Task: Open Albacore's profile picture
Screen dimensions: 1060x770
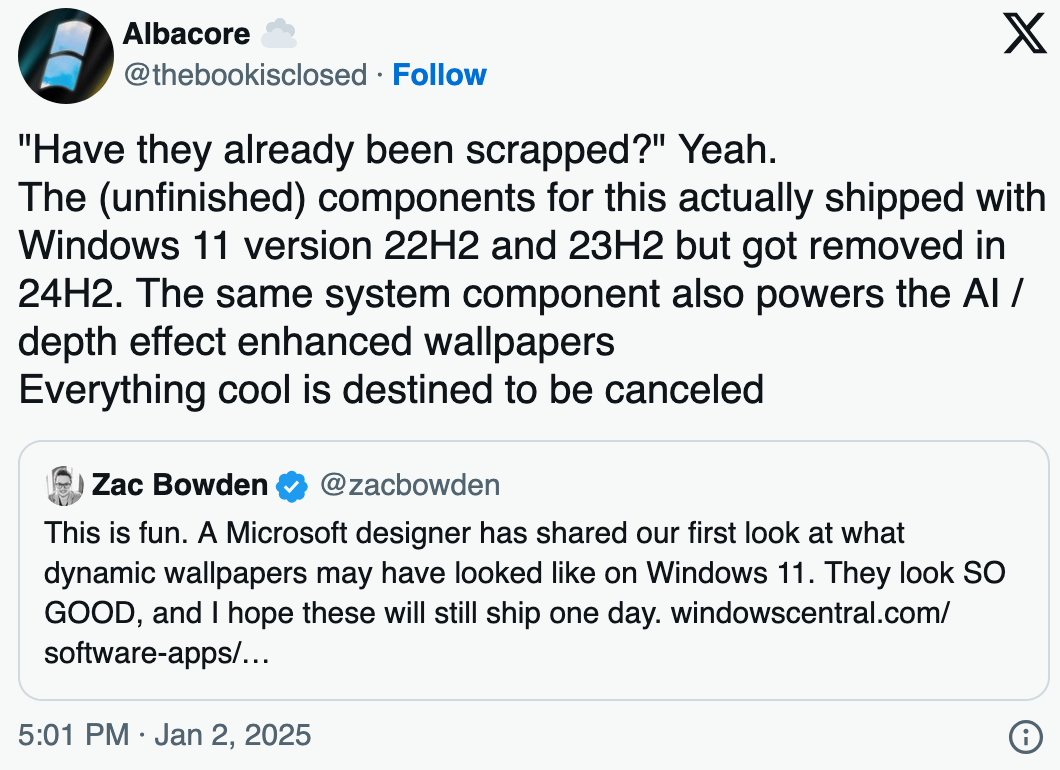Action: click(66, 56)
